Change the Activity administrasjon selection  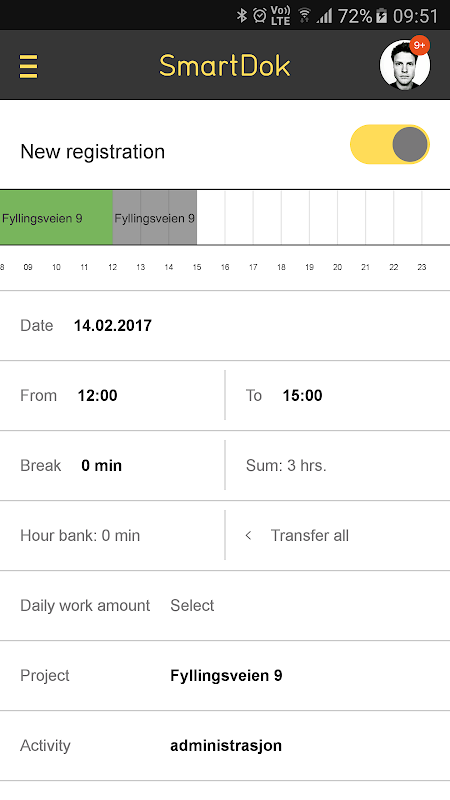pos(225,745)
